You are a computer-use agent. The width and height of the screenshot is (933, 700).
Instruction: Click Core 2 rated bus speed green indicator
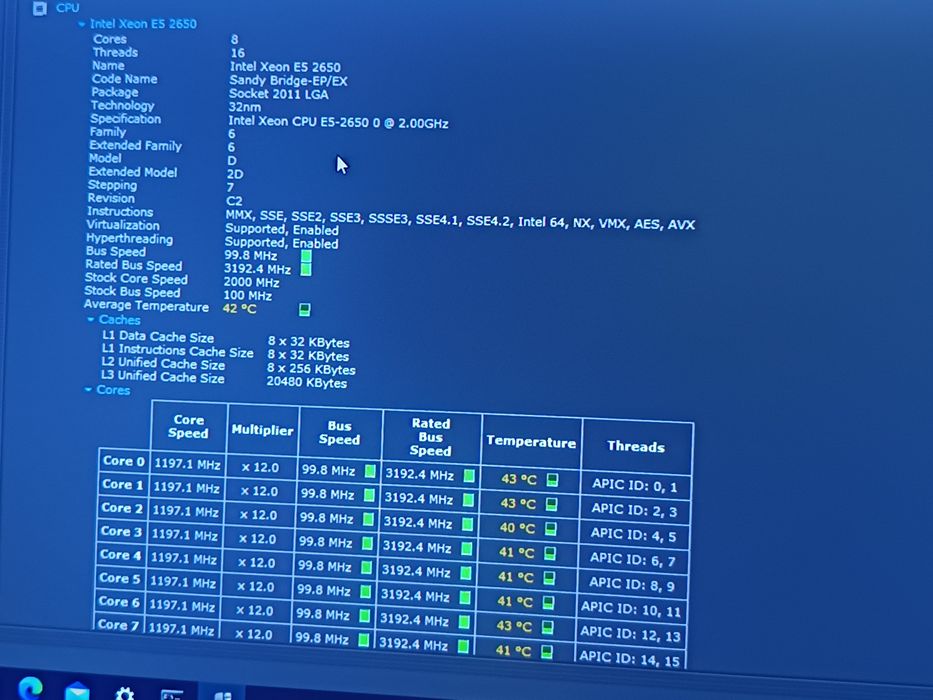(x=467, y=524)
